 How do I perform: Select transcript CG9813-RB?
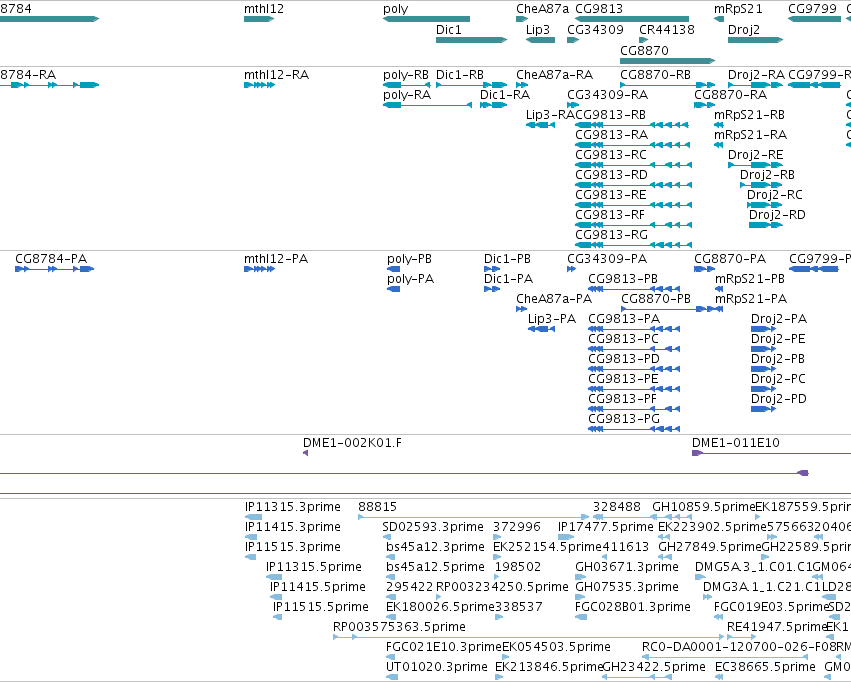pos(611,115)
